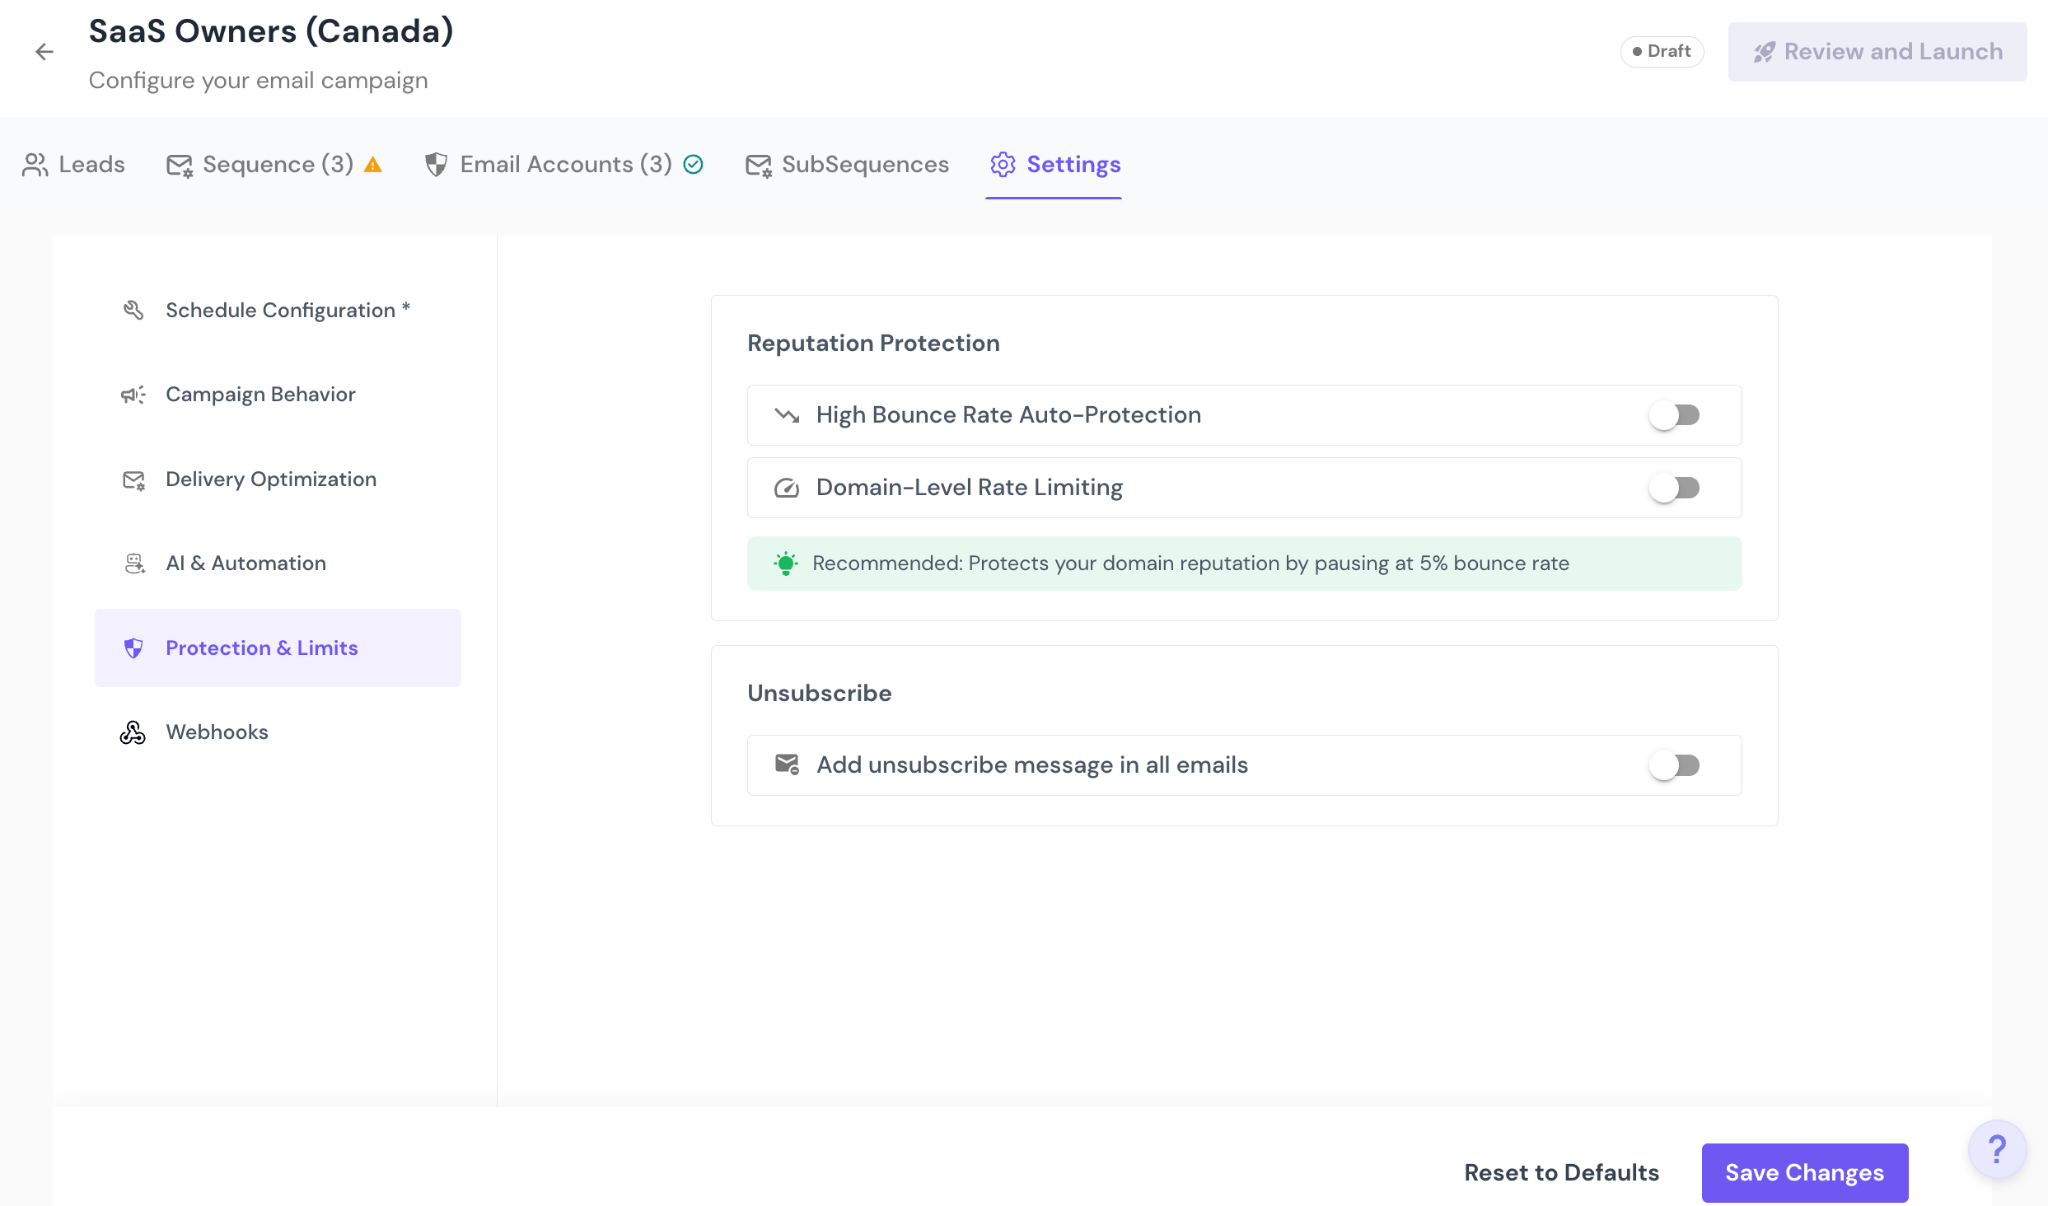Click the bounce rate trending-down icon
This screenshot has width=2048, height=1206.
787,415
